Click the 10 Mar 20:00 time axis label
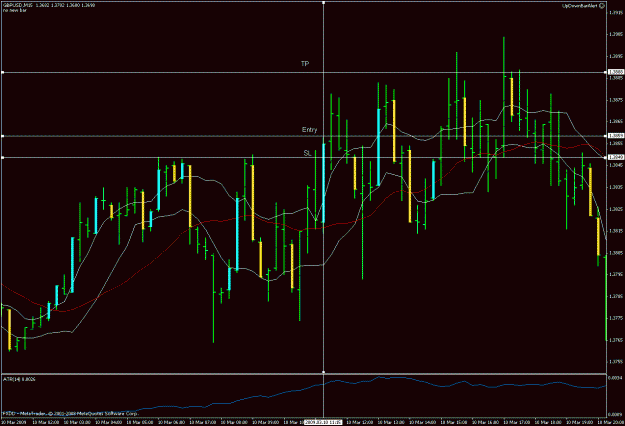 point(611,422)
